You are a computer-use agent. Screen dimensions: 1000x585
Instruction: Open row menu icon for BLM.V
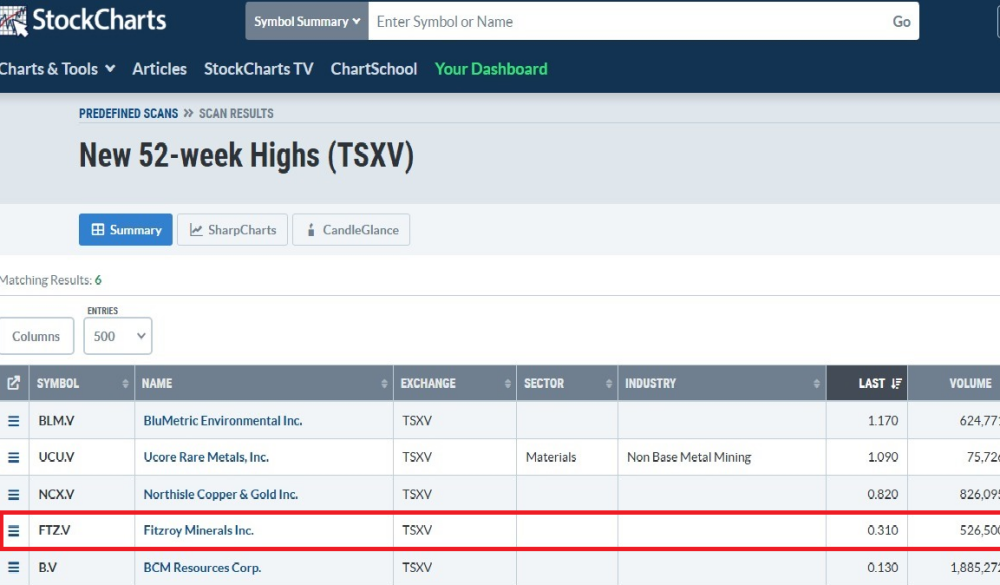click(14, 421)
